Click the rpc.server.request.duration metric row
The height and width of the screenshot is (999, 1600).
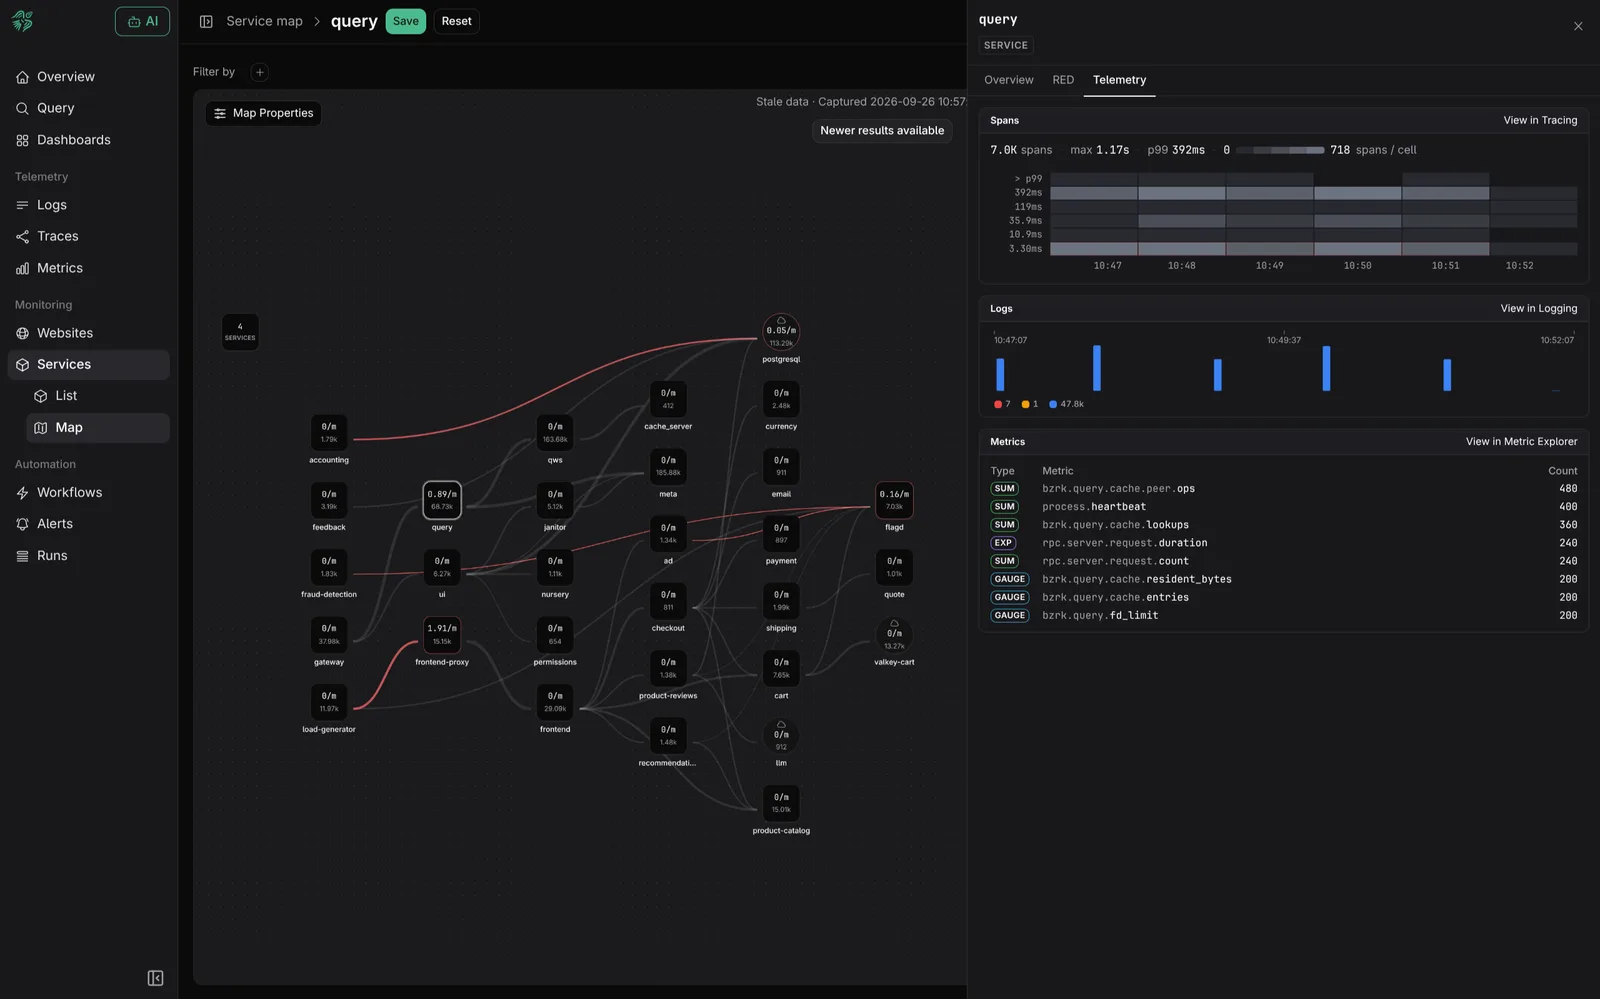(x=1283, y=543)
